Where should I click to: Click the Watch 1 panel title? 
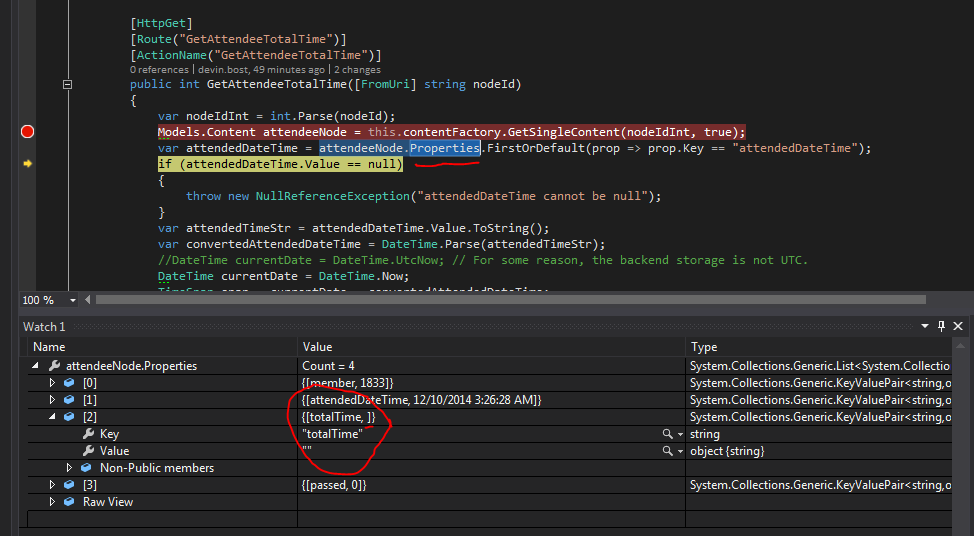tap(44, 327)
